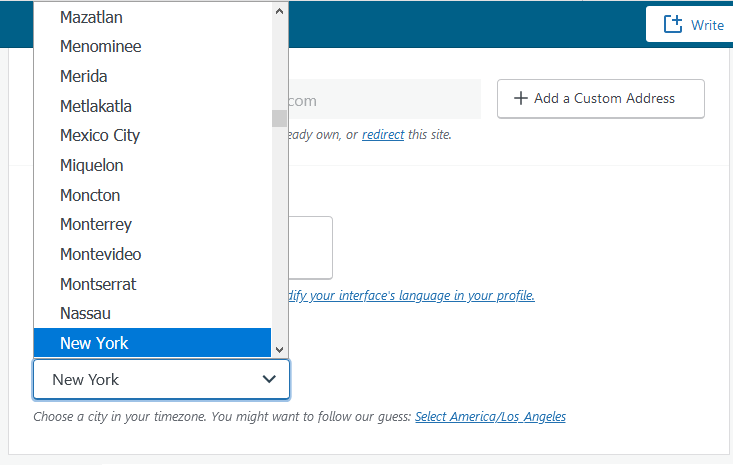Click the Write post icon

click(673, 24)
